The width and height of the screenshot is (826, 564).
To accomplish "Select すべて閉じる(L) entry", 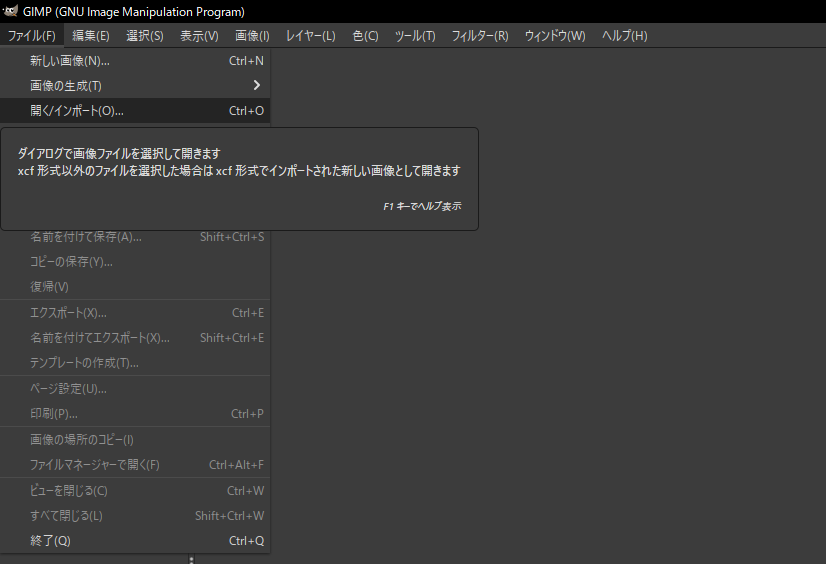I will [x=135, y=516].
